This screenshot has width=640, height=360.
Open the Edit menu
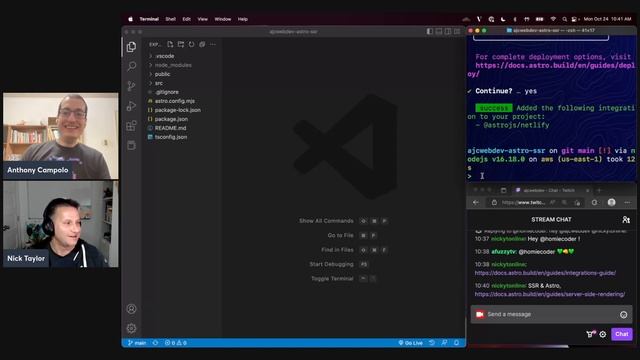click(x=187, y=19)
